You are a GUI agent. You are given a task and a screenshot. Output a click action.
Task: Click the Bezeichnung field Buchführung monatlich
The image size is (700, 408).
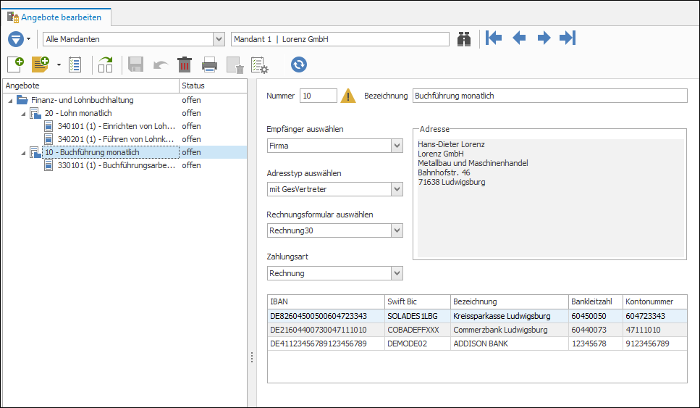click(x=550, y=96)
